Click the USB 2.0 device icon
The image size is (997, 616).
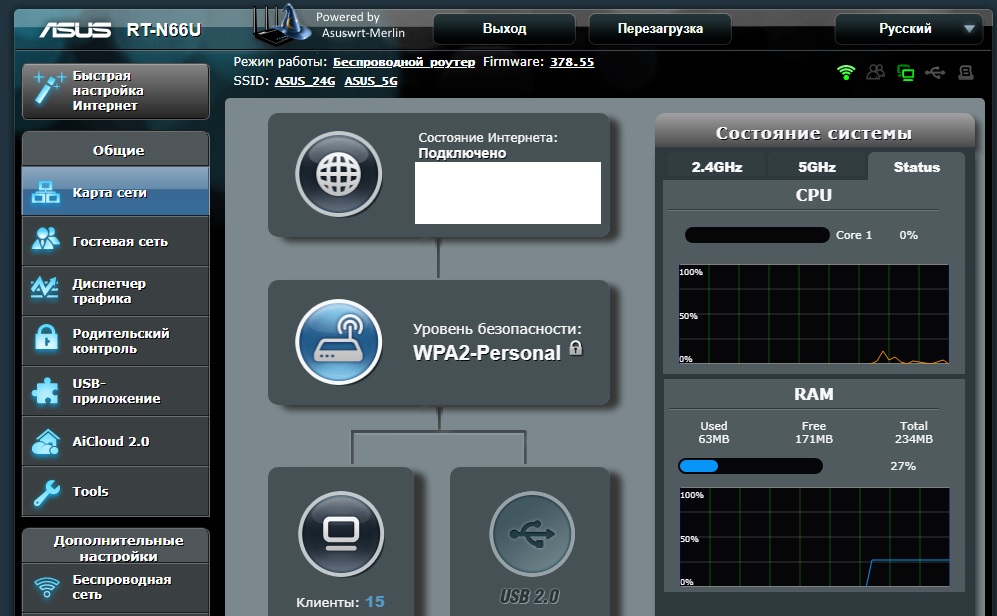[532, 534]
